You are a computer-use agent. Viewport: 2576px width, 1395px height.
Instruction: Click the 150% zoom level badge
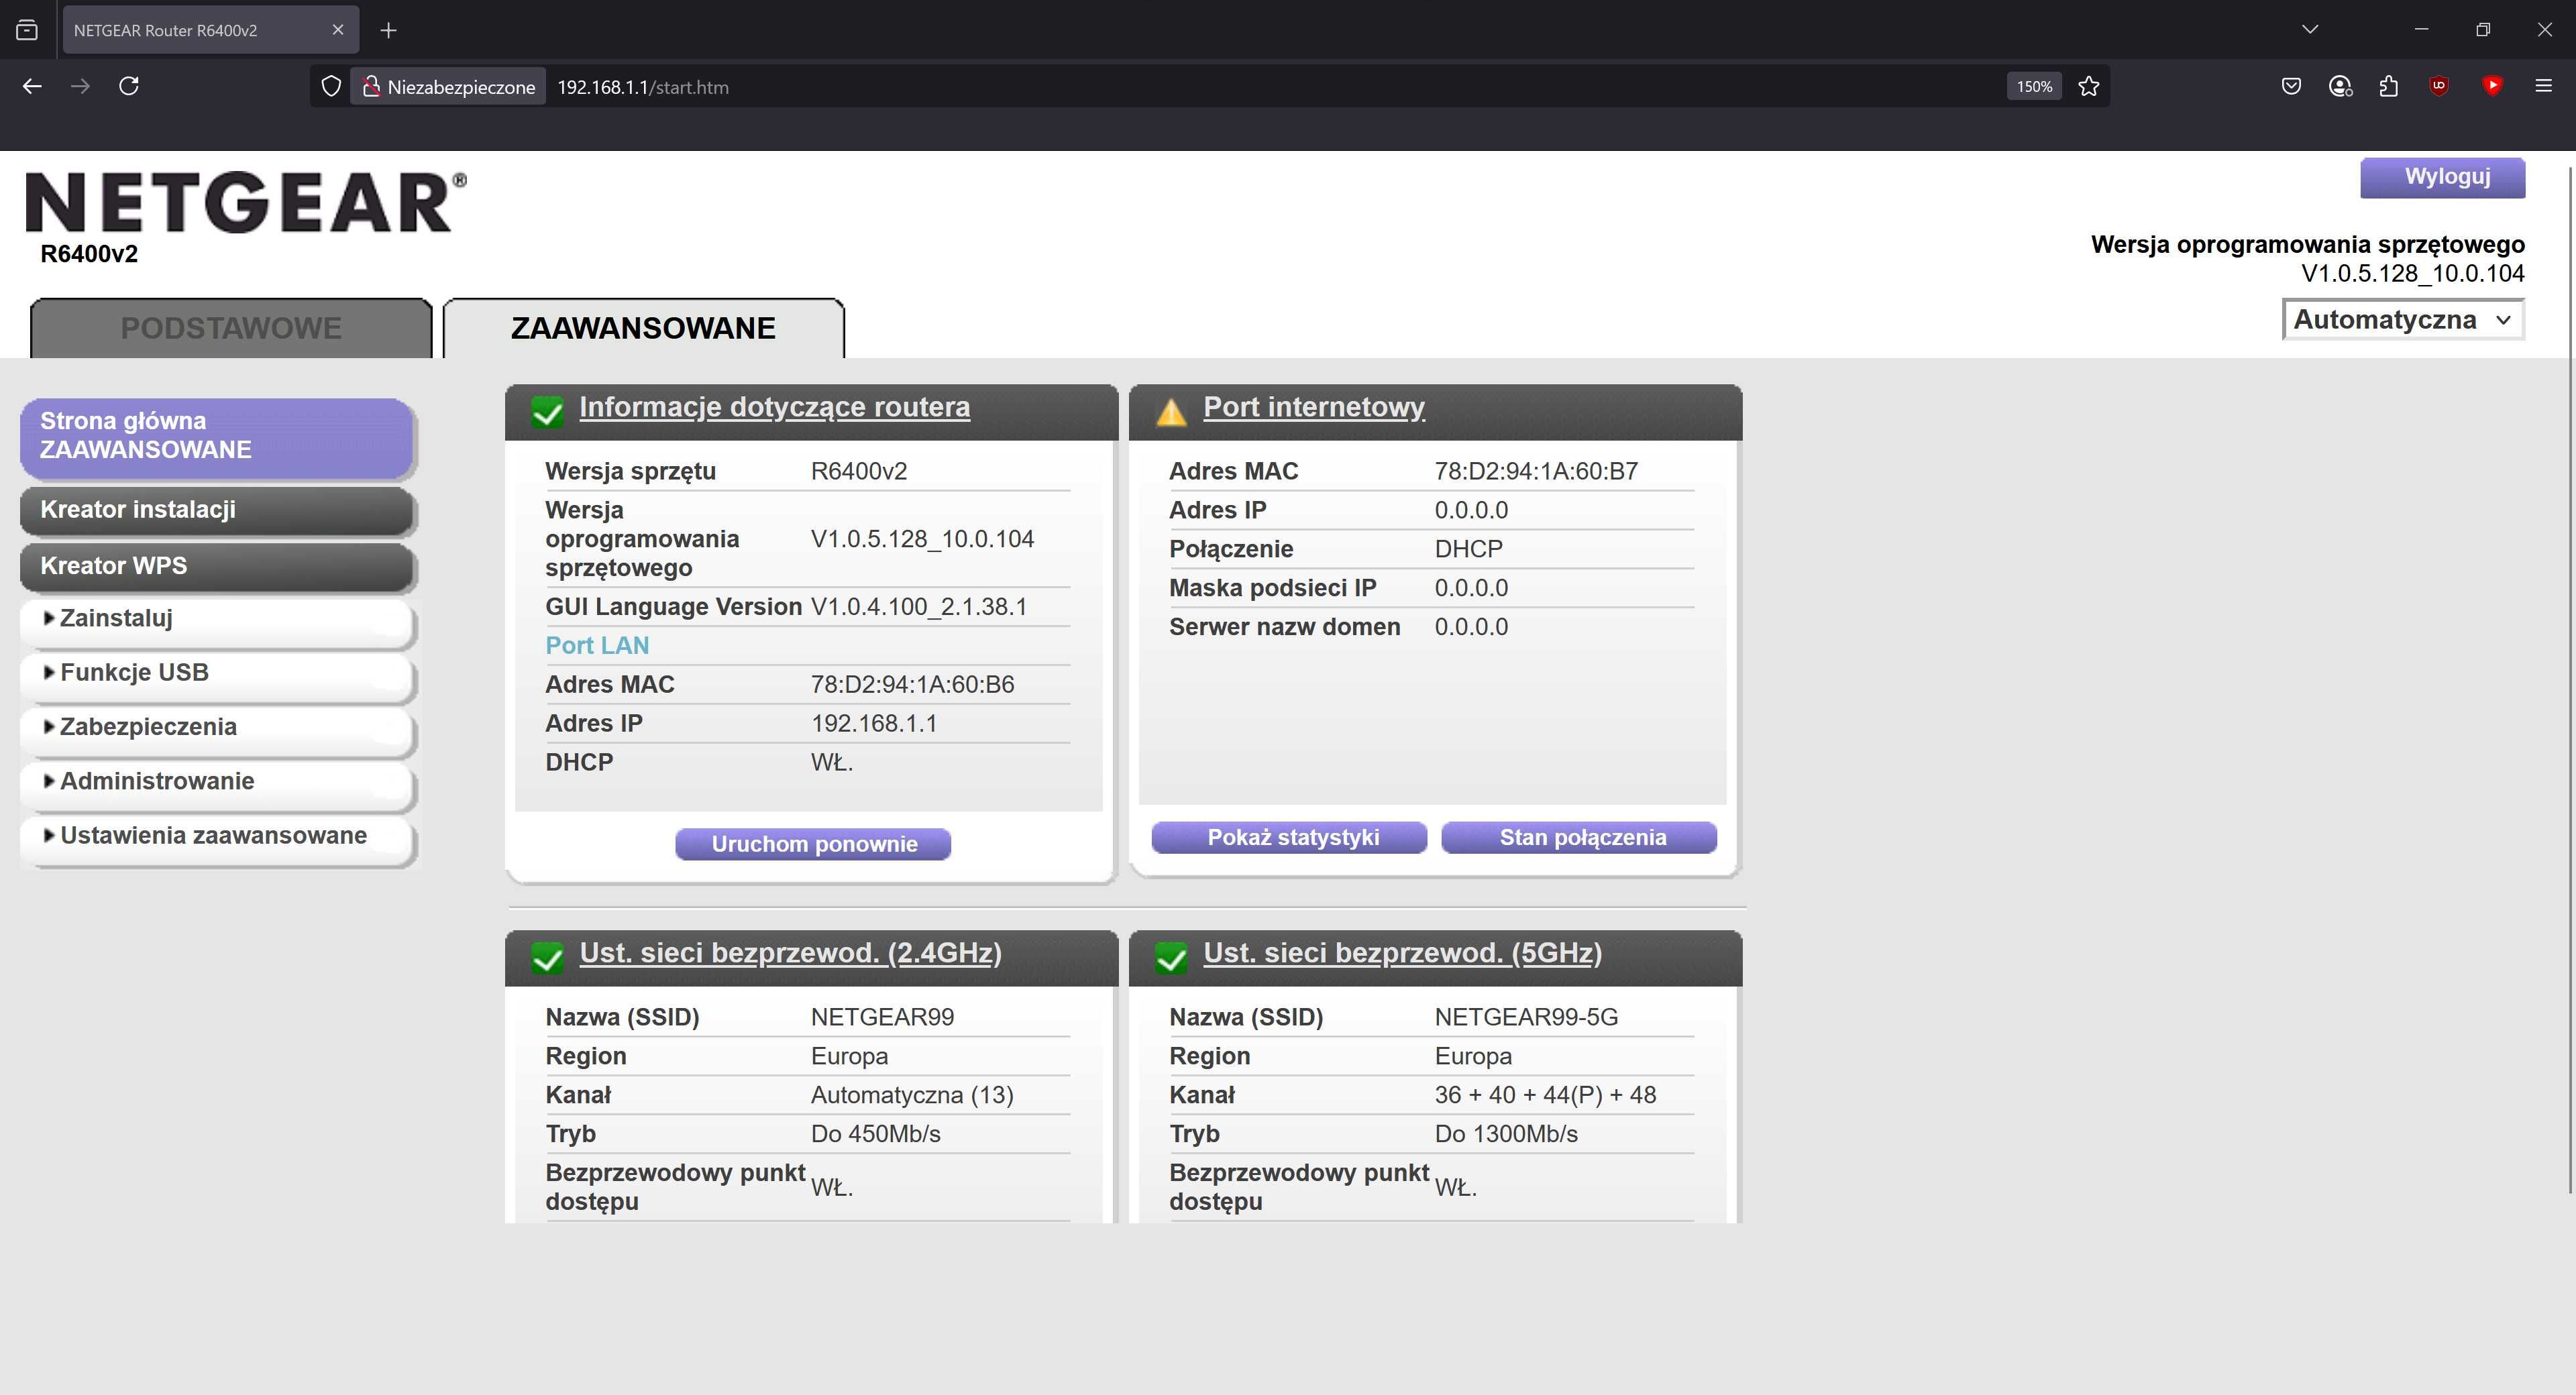(2034, 87)
